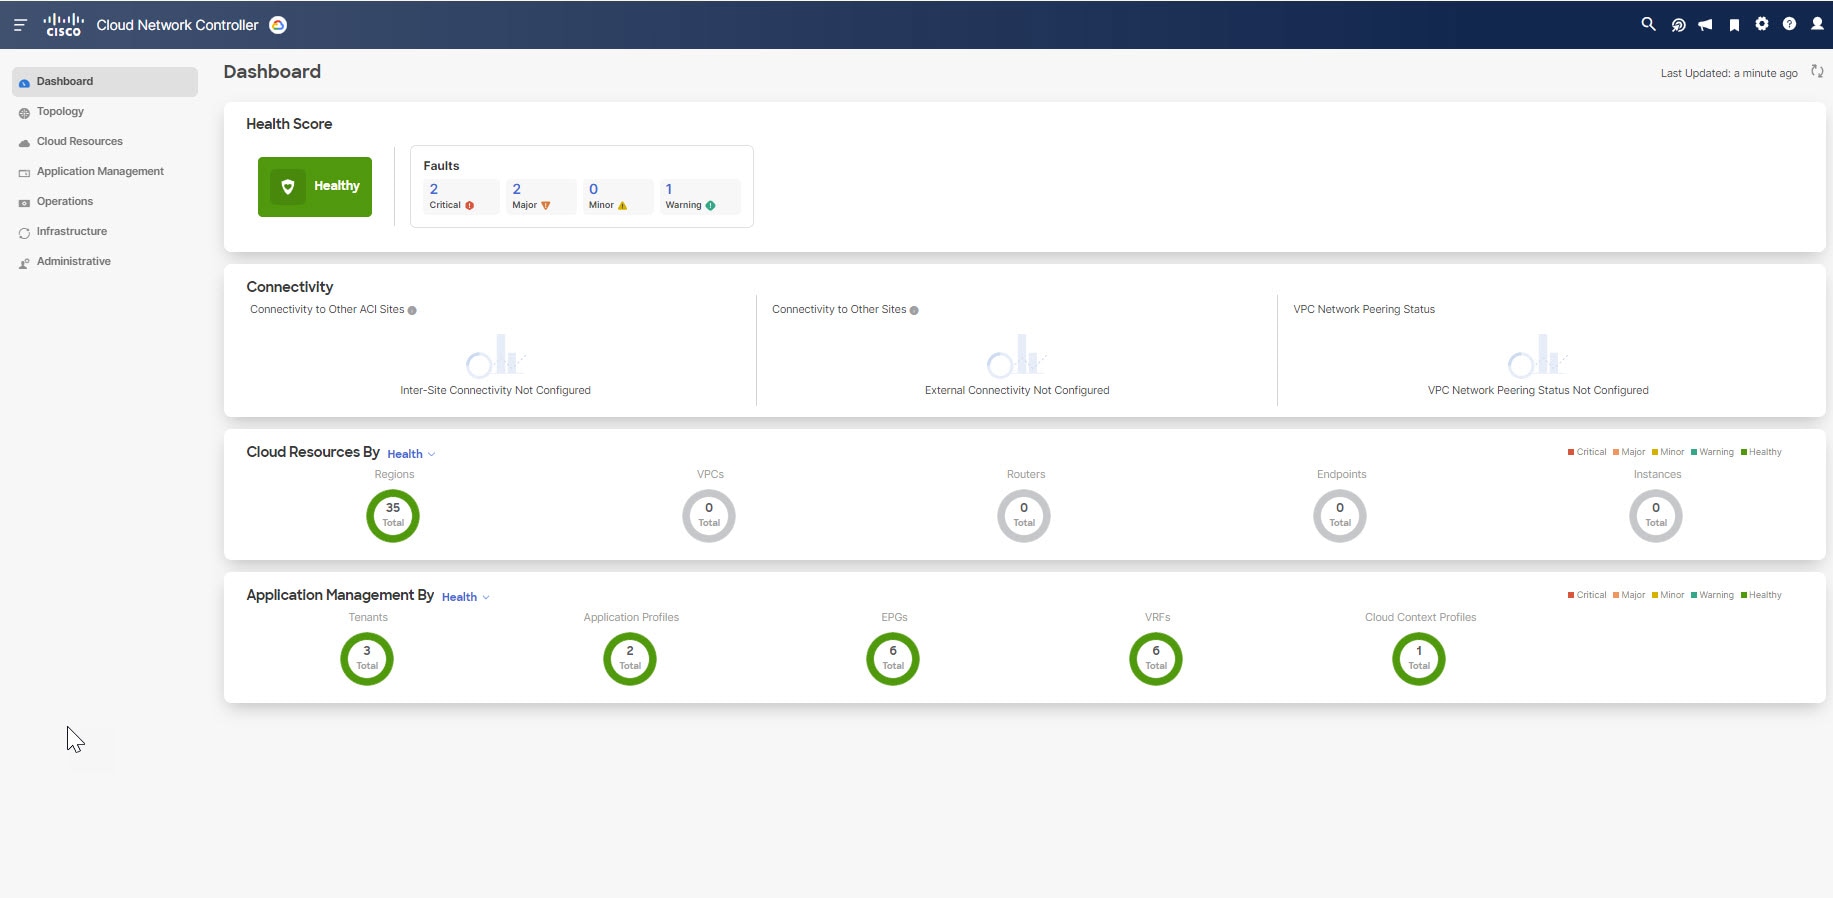Viewport: 1833px width, 898px height.
Task: Click the Google Cloud badge icon
Action: (x=279, y=25)
